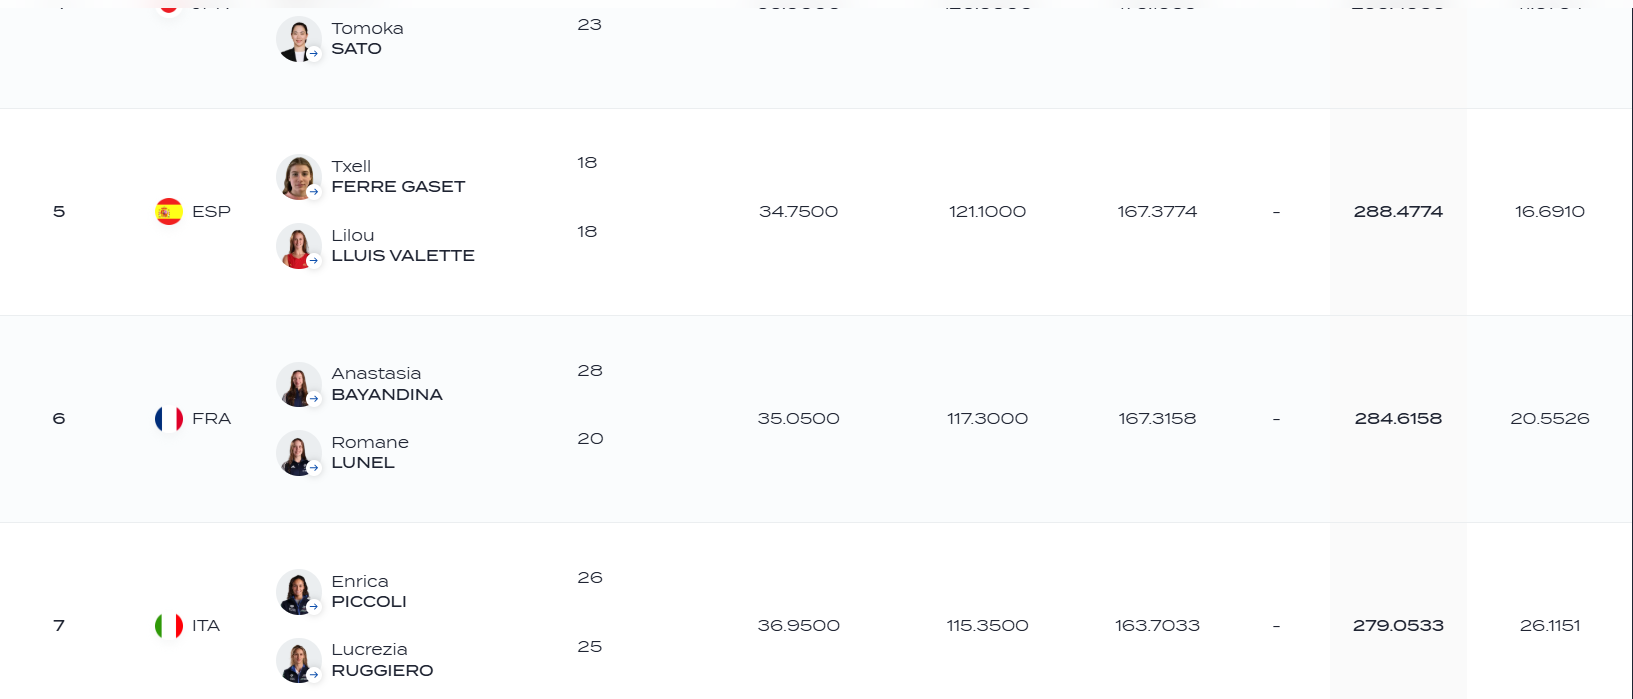Open the BAYANDINA athlete link
Screen dimensions: 1633x699
point(387,395)
